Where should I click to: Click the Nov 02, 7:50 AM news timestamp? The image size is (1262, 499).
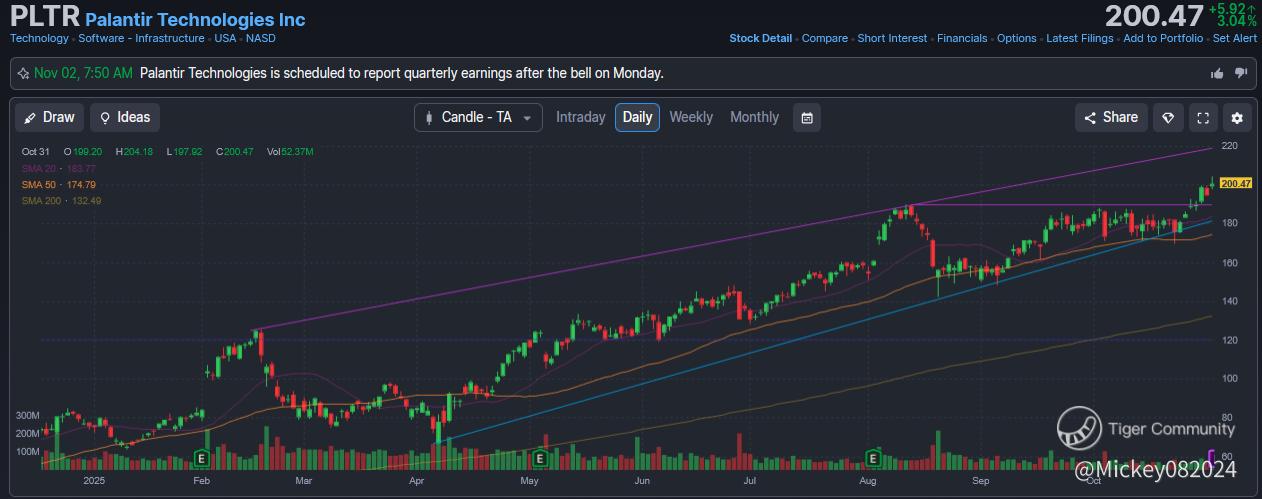(x=83, y=73)
